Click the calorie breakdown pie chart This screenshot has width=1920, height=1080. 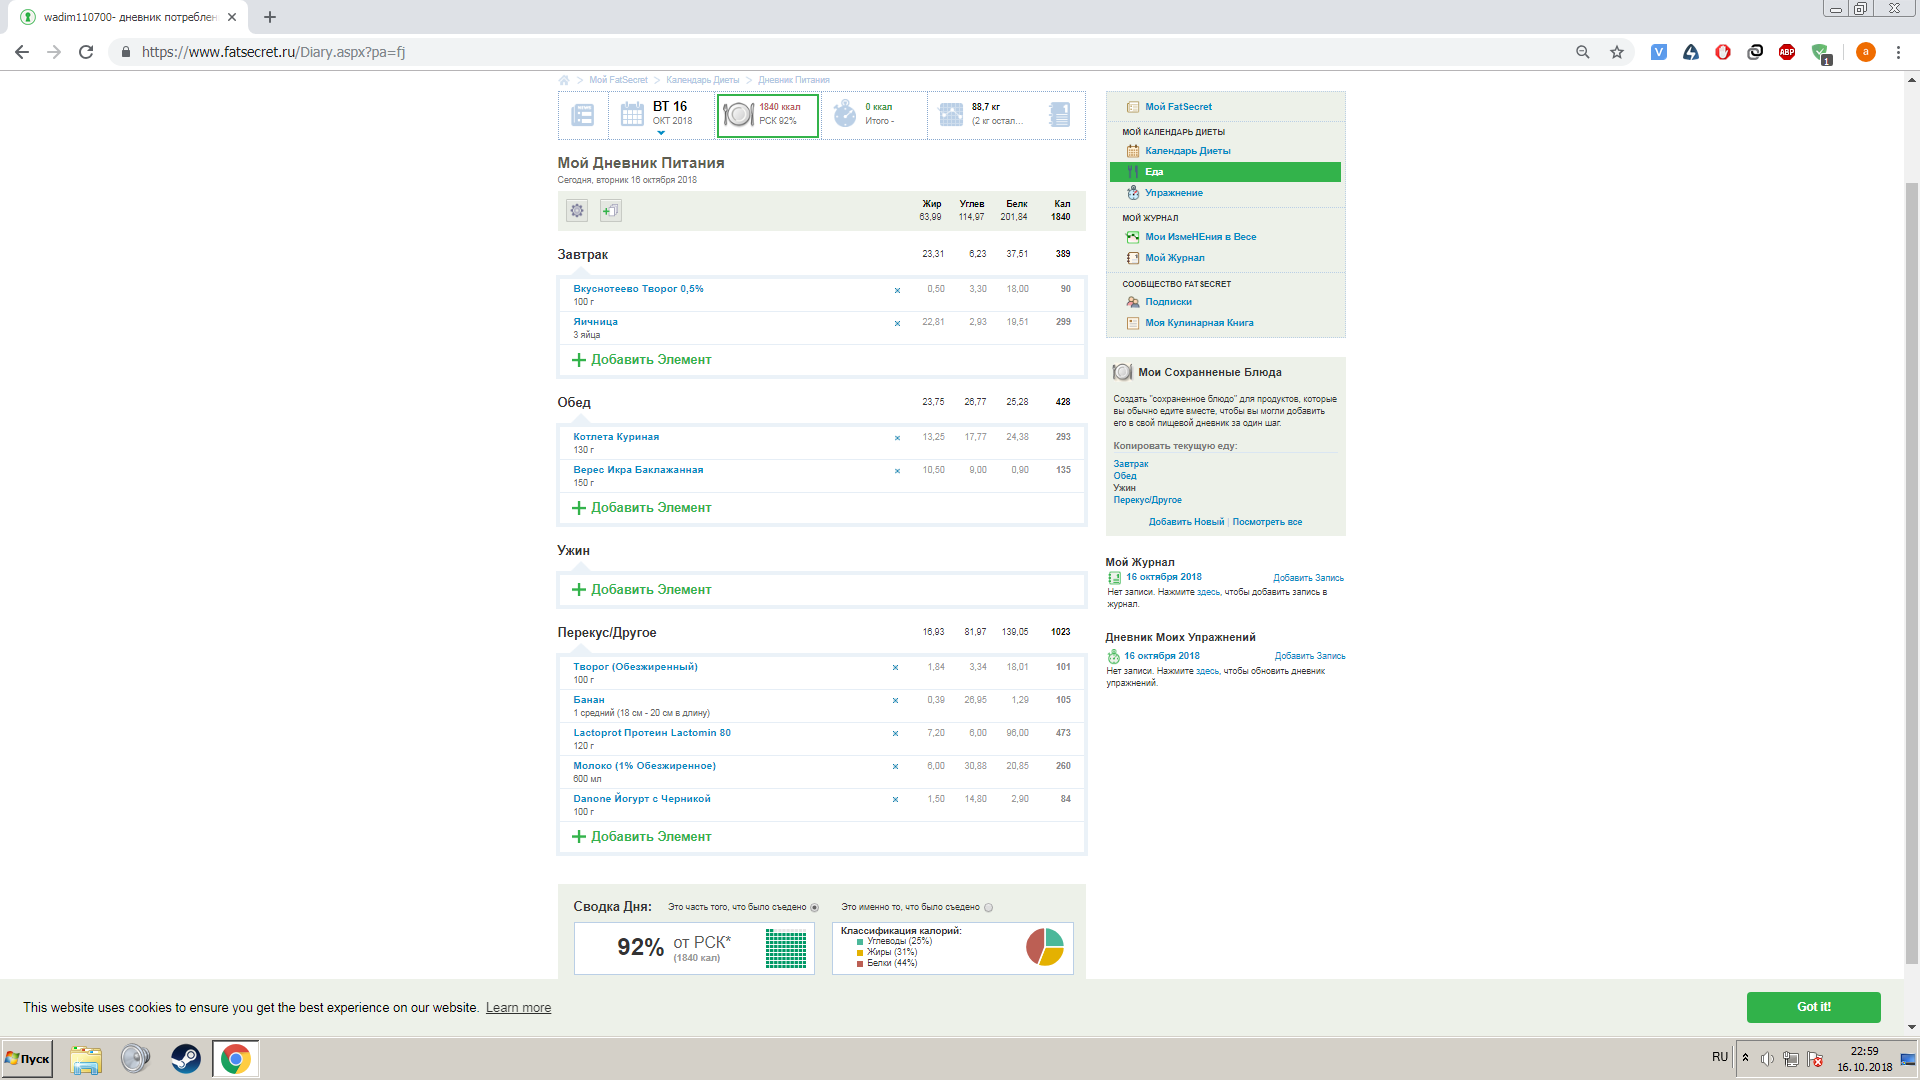pos(1044,947)
